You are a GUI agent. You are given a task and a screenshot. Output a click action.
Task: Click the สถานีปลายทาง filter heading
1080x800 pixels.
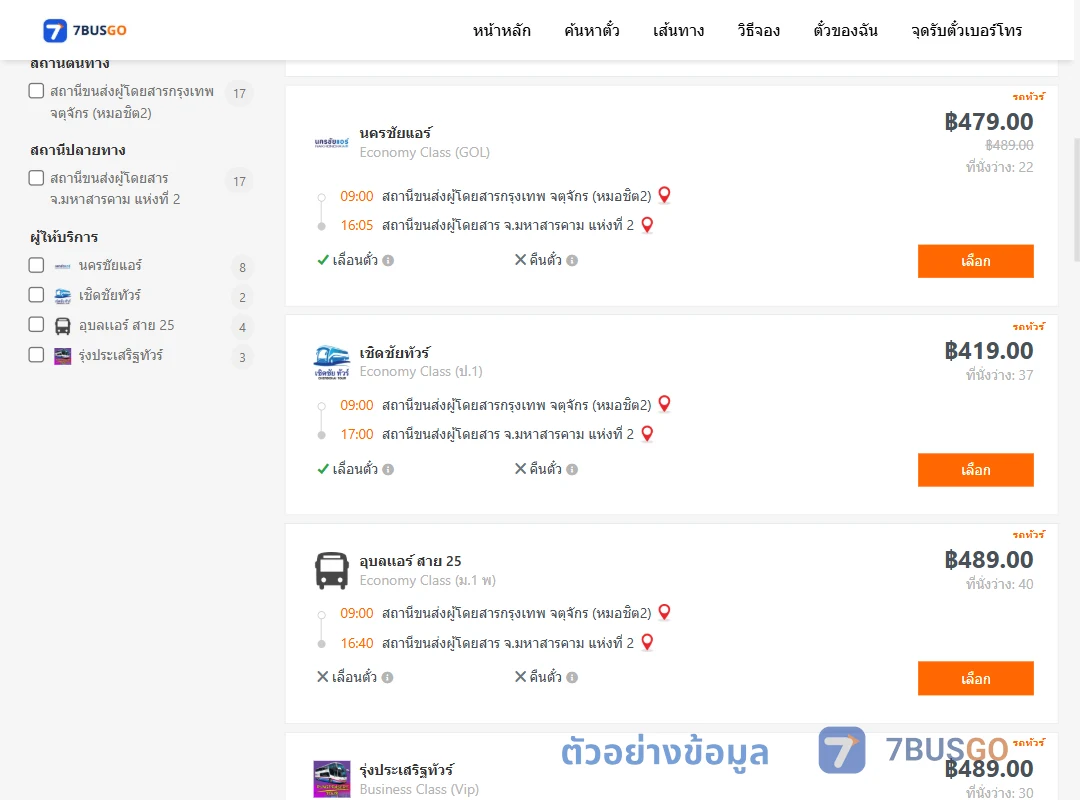(x=78, y=150)
